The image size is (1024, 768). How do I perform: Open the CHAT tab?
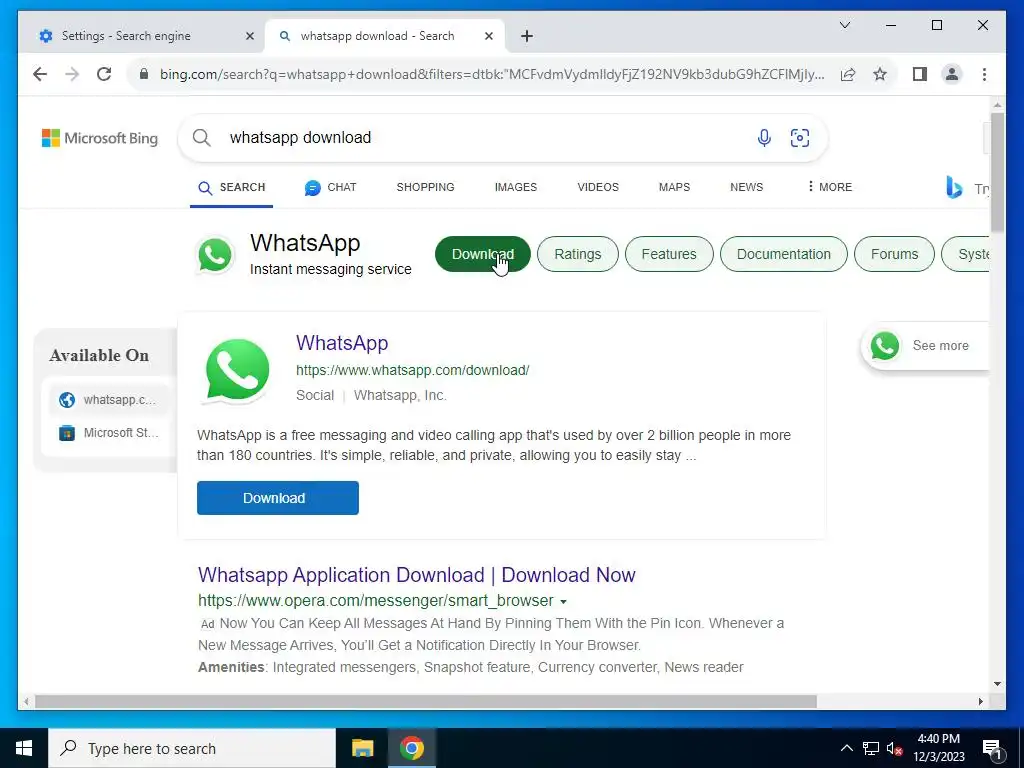[330, 187]
